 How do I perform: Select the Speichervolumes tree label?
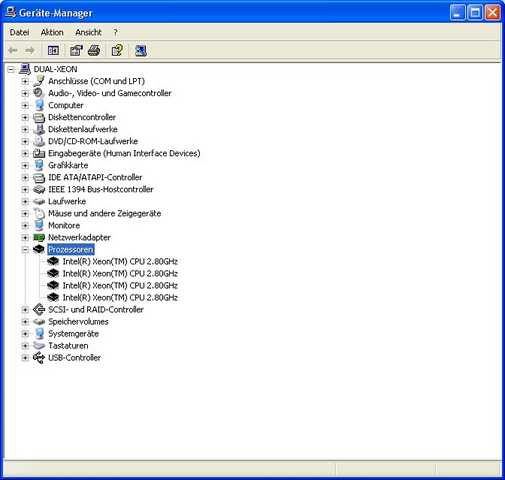coord(78,322)
